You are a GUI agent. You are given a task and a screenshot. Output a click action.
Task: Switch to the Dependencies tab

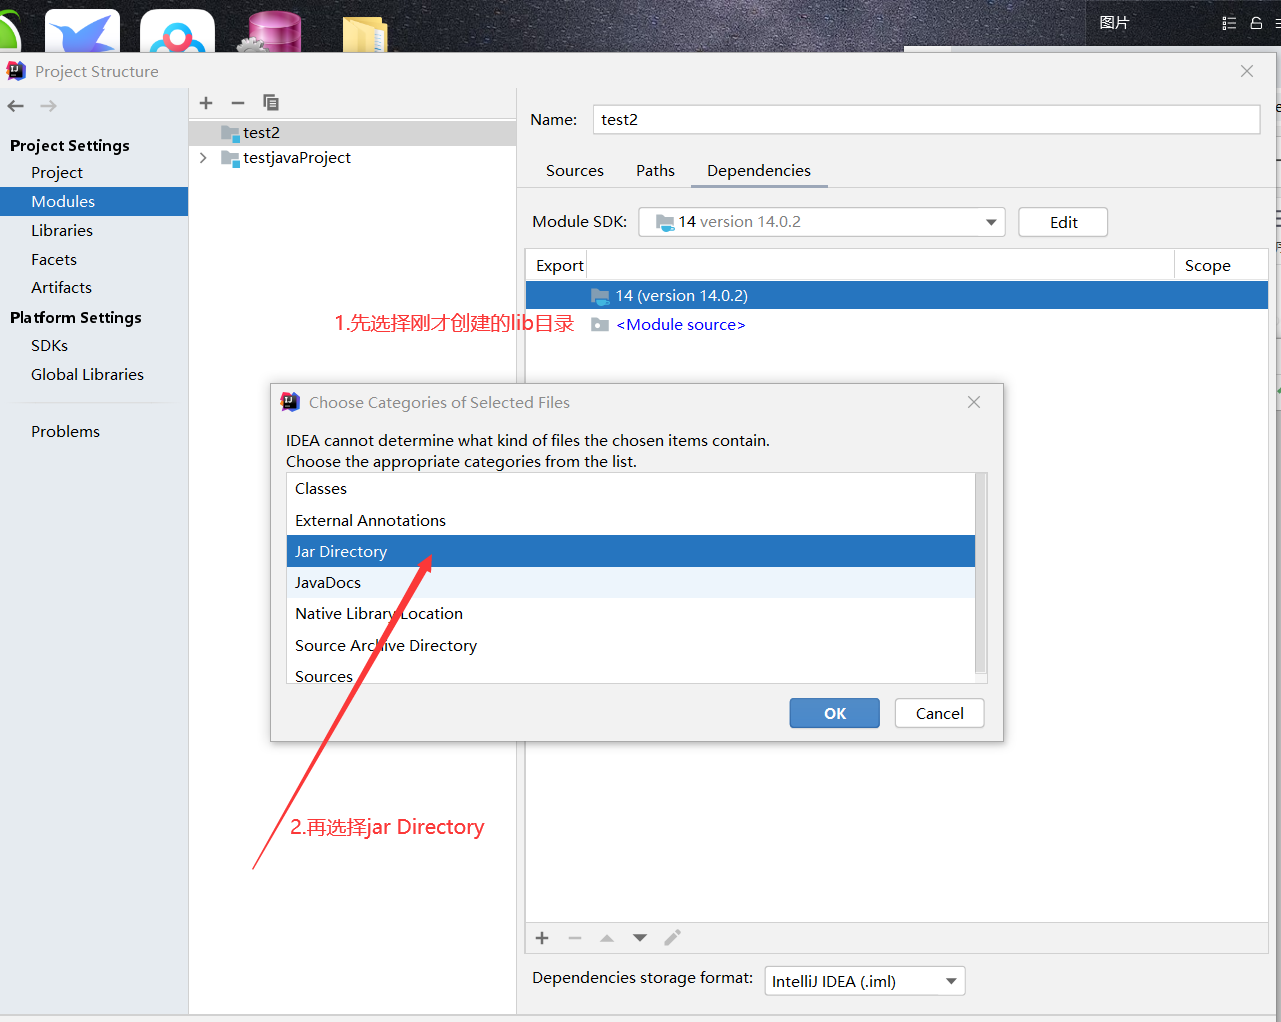[759, 171]
